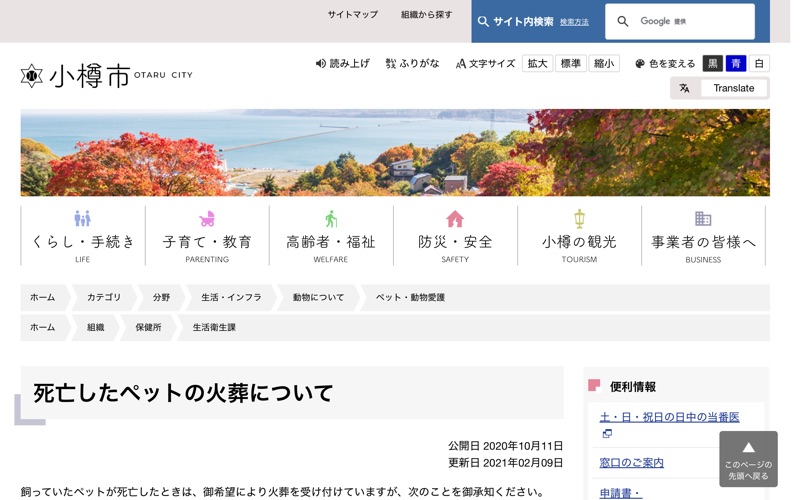Click page heading 死亡したペットの火葬について
This screenshot has width=800, height=500.
[x=183, y=393]
